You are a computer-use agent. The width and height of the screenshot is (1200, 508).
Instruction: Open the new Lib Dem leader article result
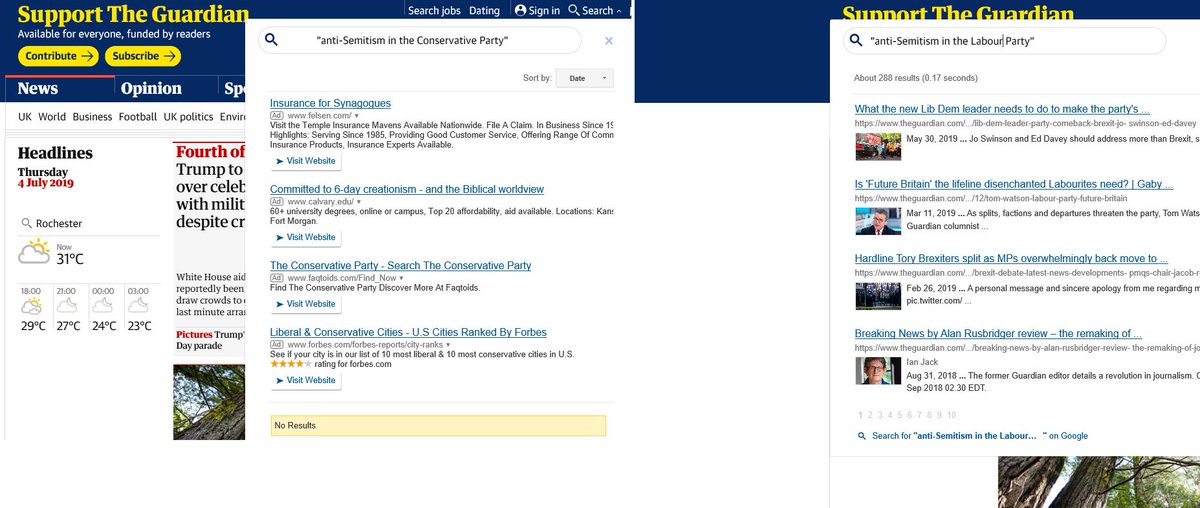pyautogui.click(x=1002, y=109)
